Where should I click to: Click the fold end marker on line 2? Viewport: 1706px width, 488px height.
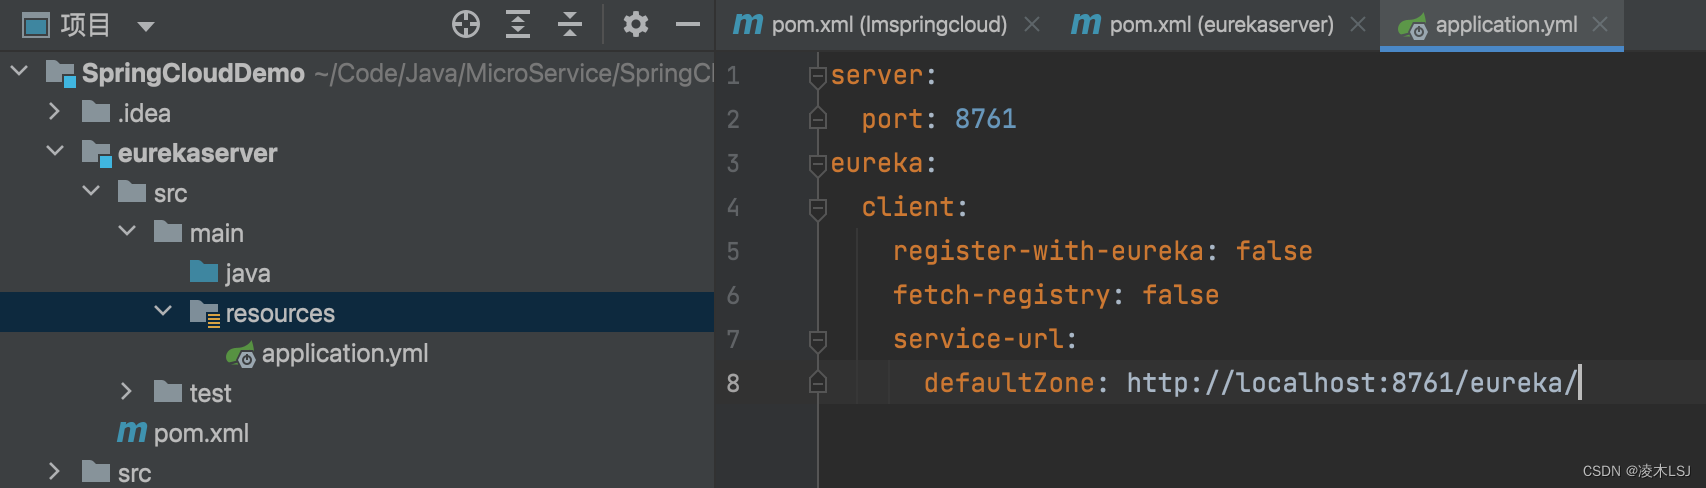[818, 119]
